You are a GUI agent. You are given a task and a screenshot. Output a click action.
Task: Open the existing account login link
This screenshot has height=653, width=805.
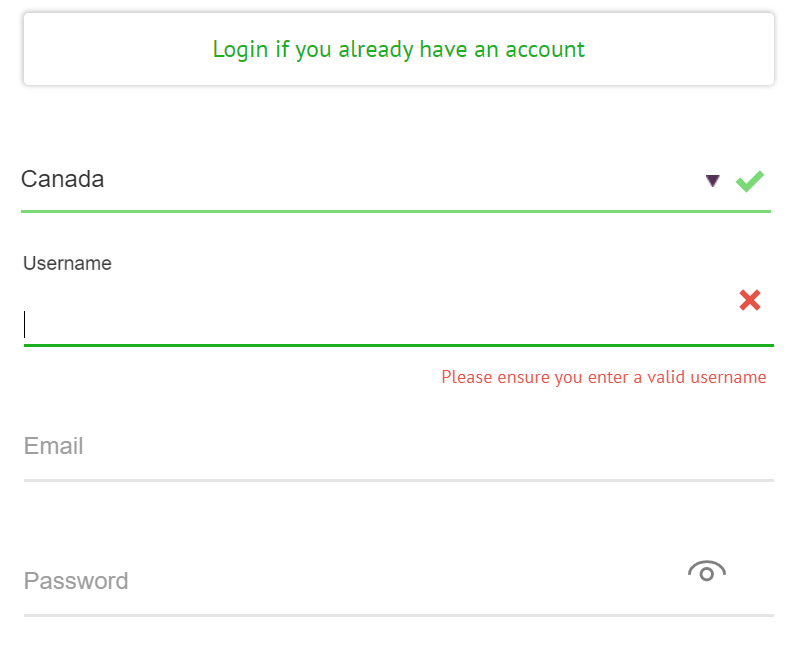click(x=399, y=49)
